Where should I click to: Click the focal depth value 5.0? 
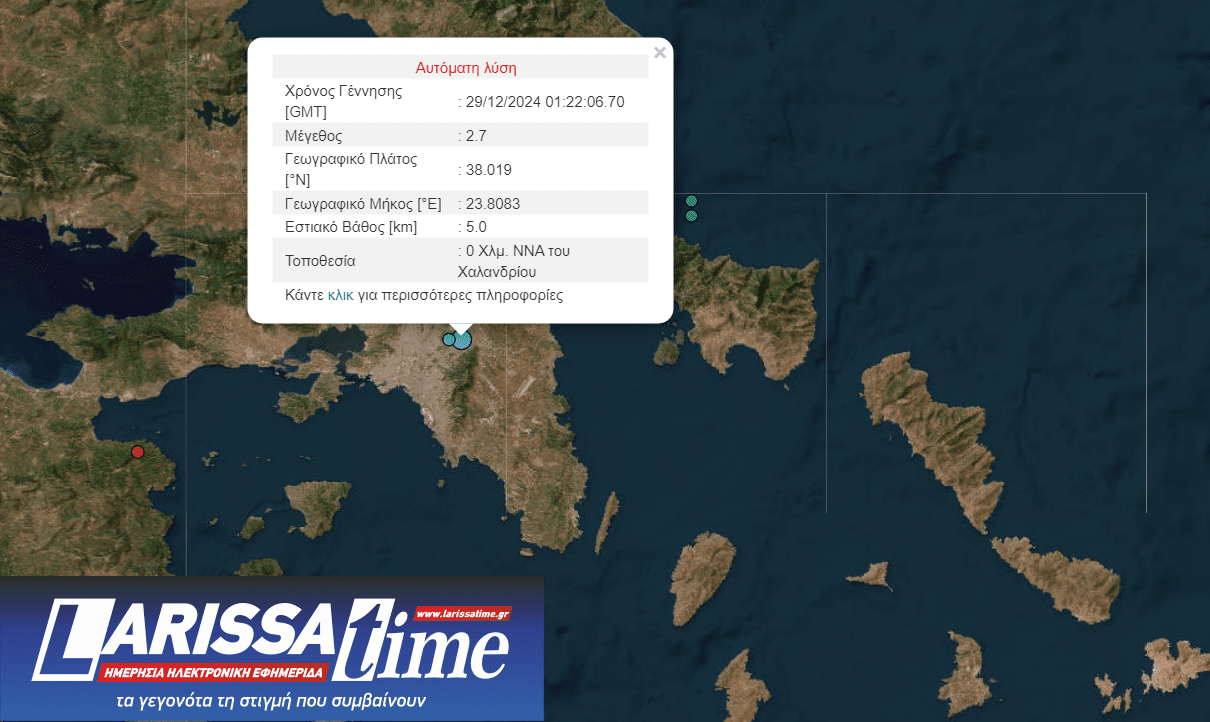coord(476,227)
